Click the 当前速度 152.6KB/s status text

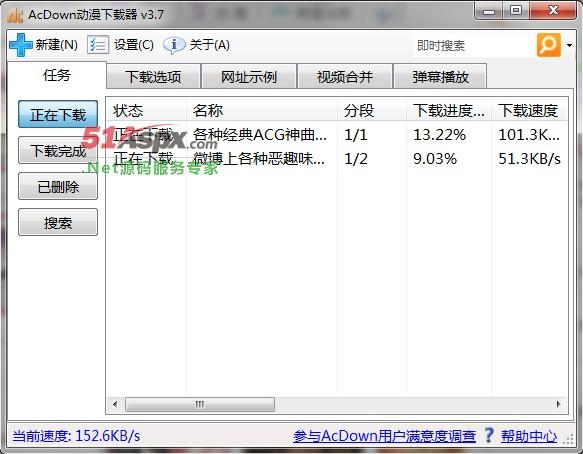coord(76,435)
